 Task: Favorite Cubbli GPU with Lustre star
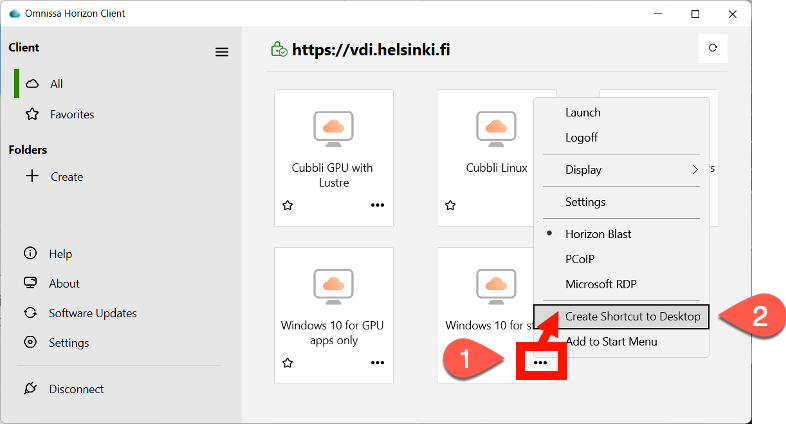coord(287,205)
